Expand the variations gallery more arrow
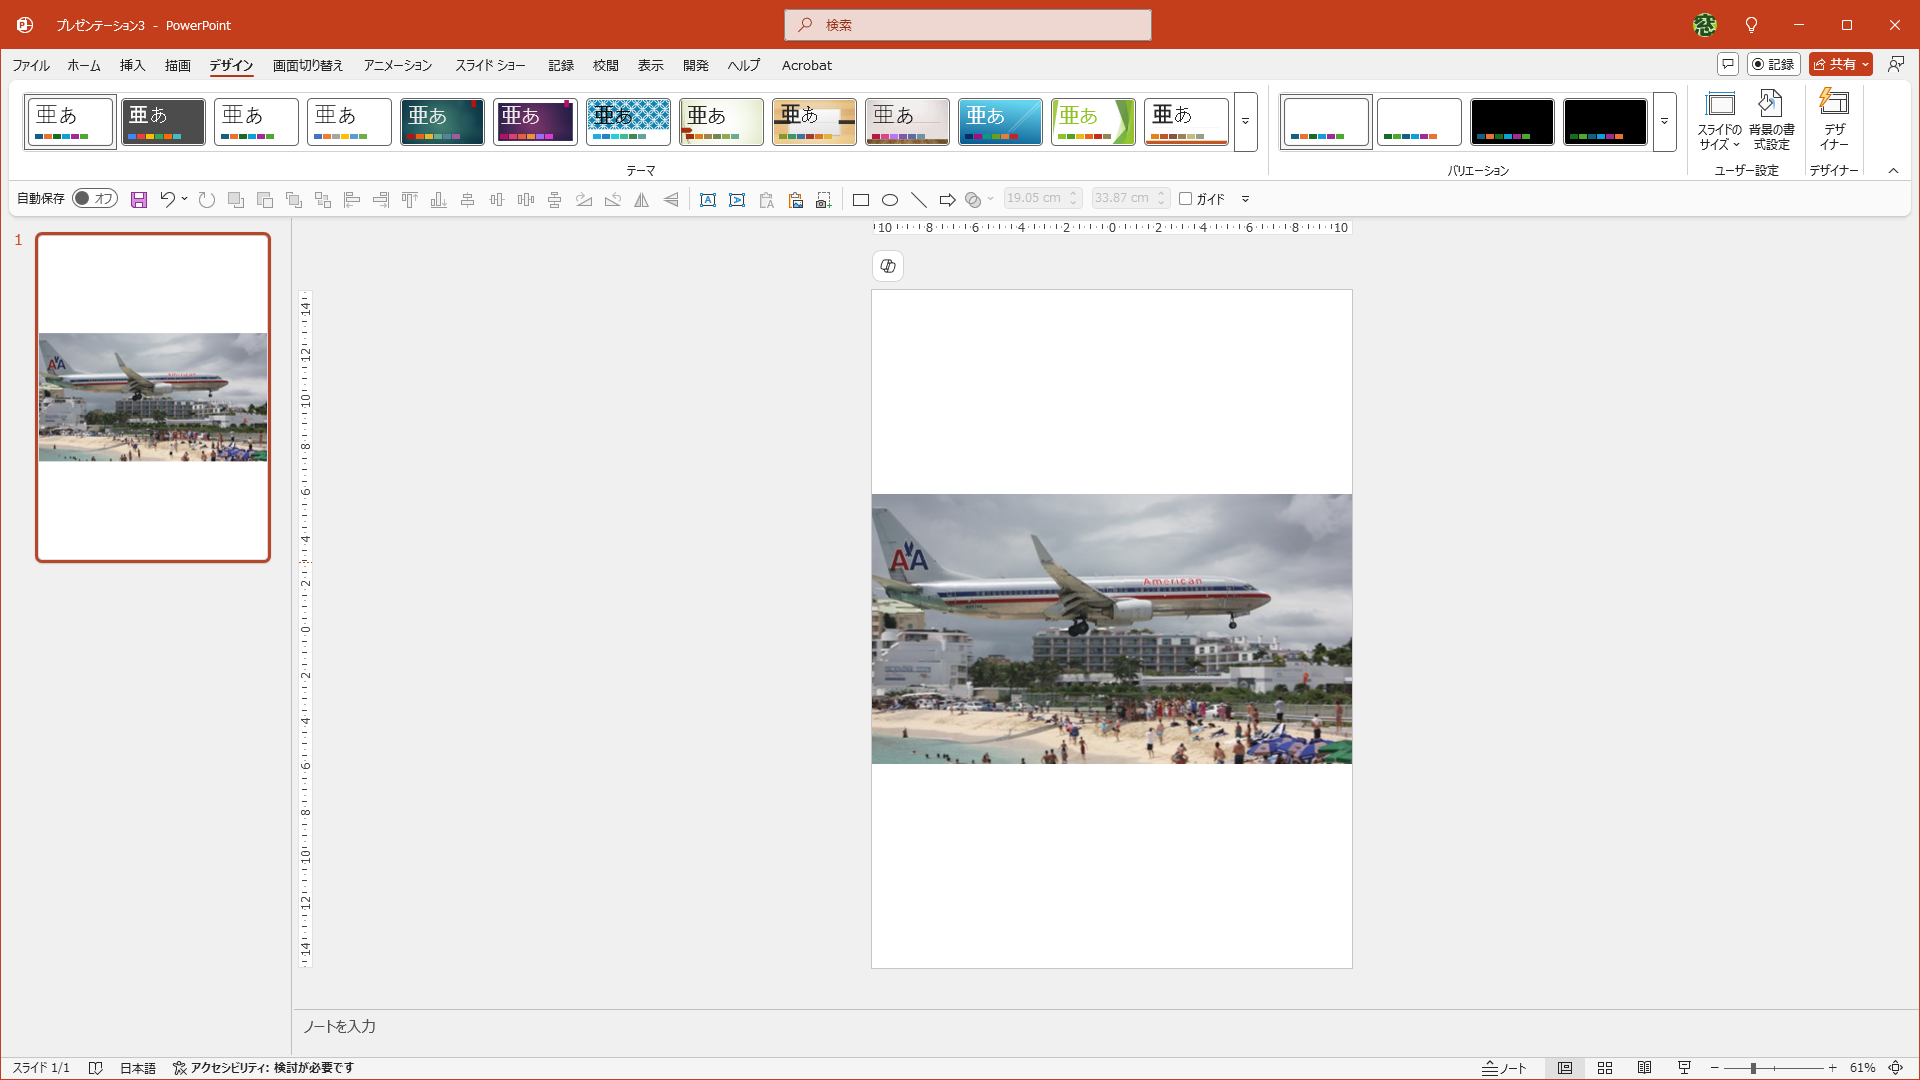 point(1664,122)
